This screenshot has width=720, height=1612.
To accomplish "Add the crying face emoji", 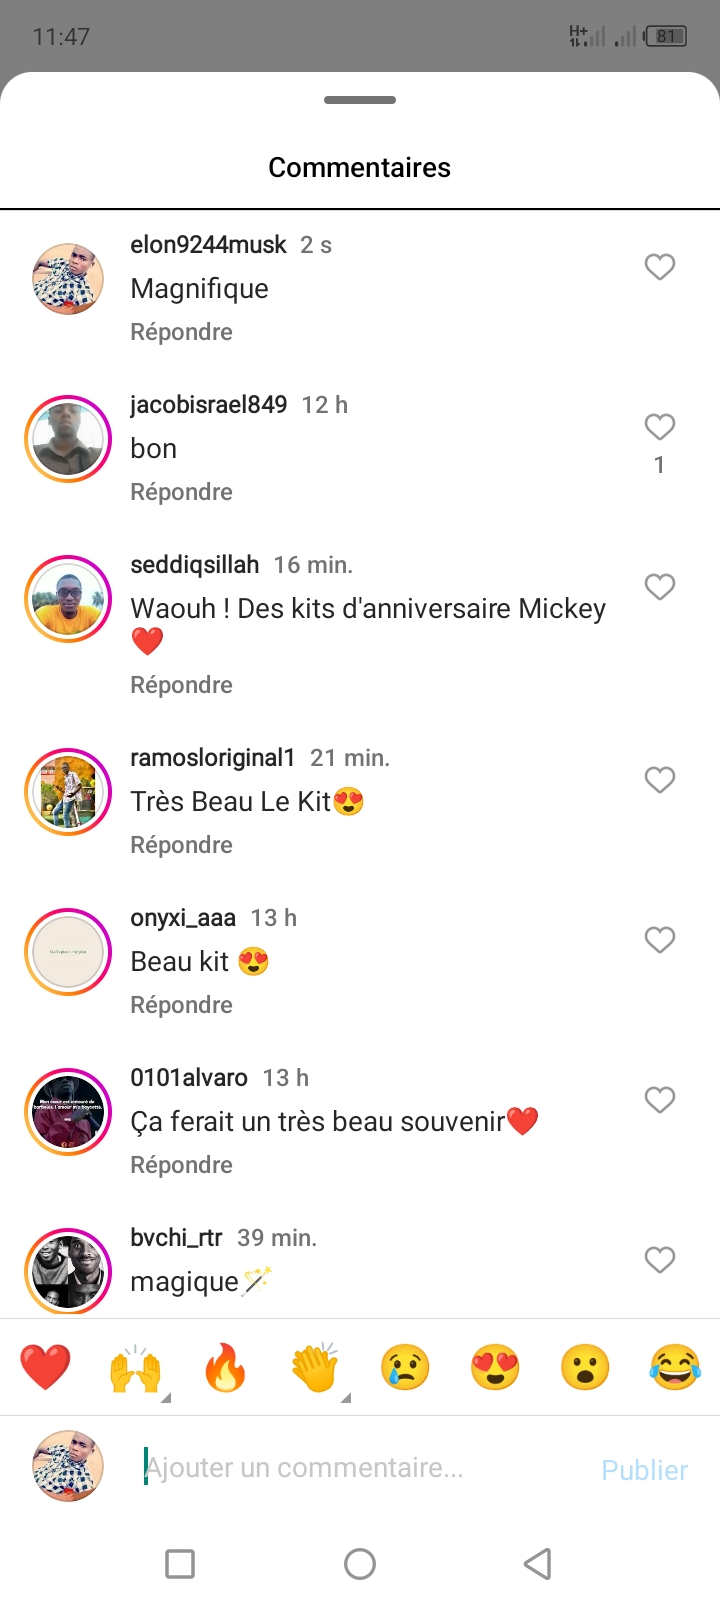I will pos(405,1367).
